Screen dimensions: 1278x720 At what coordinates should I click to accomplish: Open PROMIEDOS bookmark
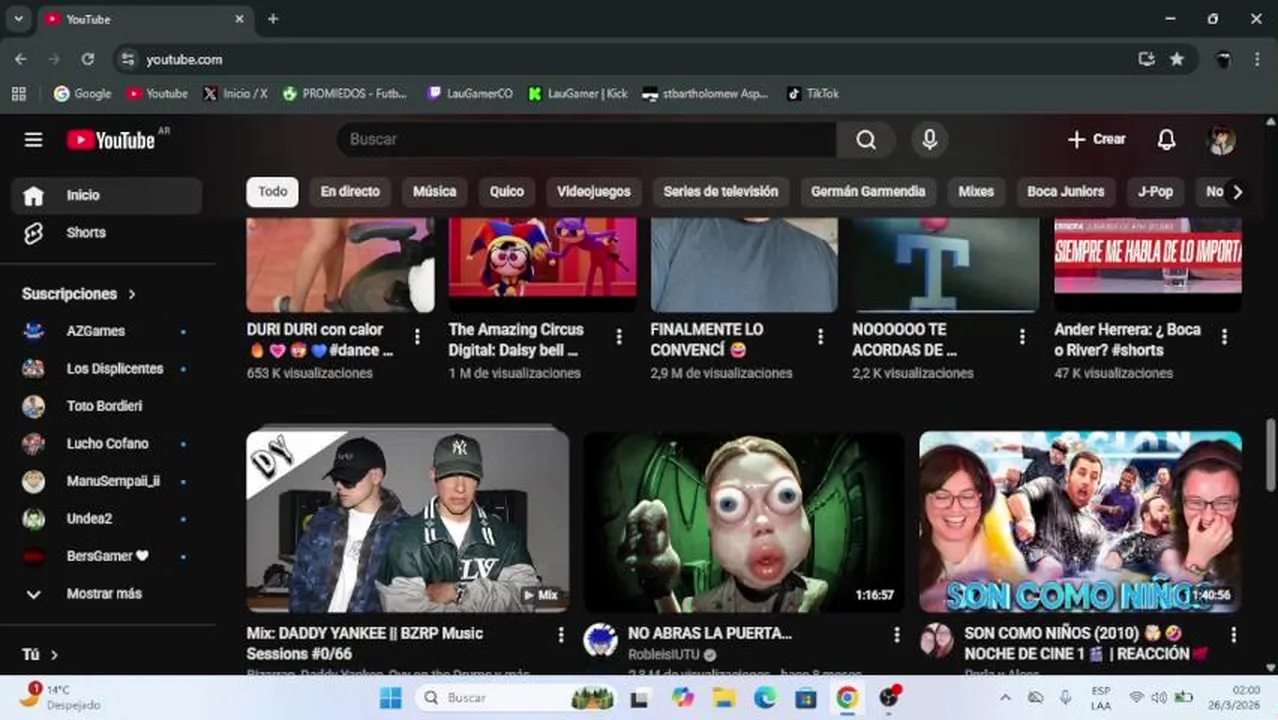(346, 94)
